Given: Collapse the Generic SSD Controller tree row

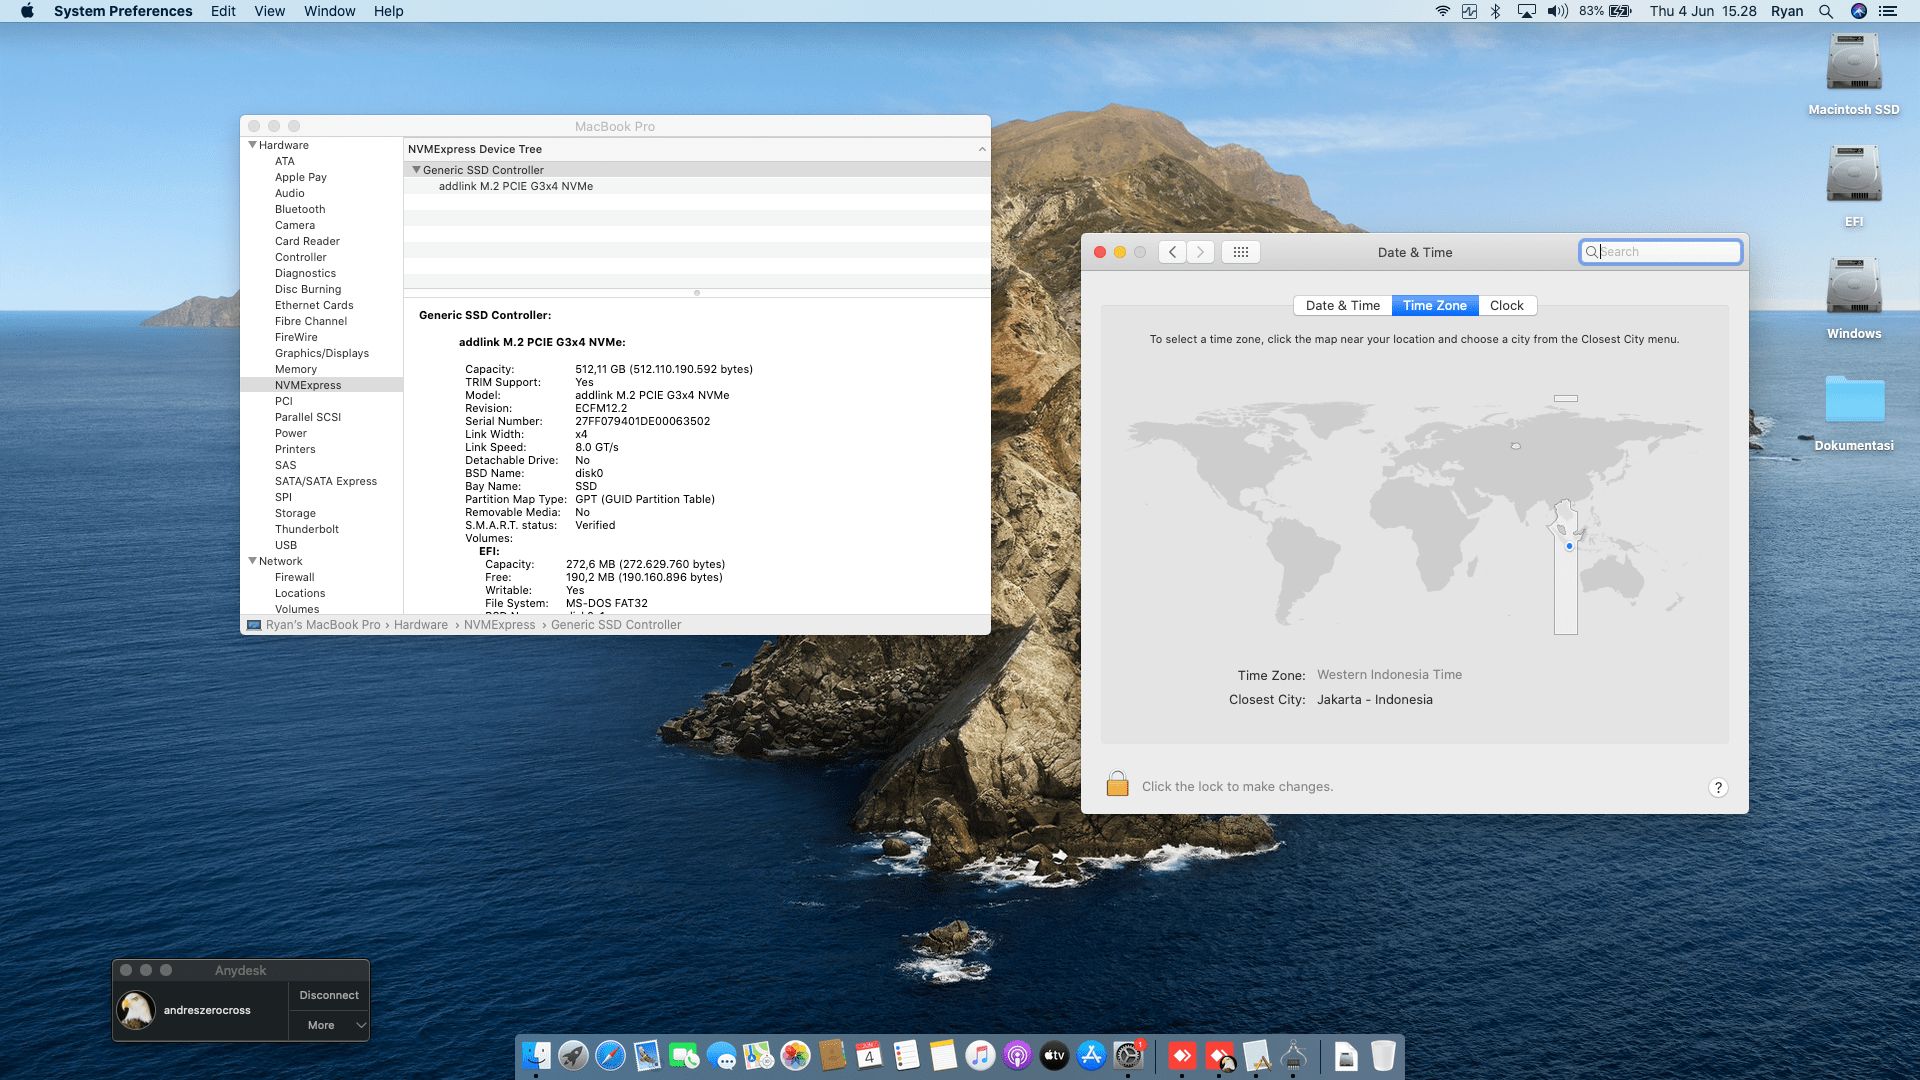Looking at the screenshot, I should tap(417, 170).
